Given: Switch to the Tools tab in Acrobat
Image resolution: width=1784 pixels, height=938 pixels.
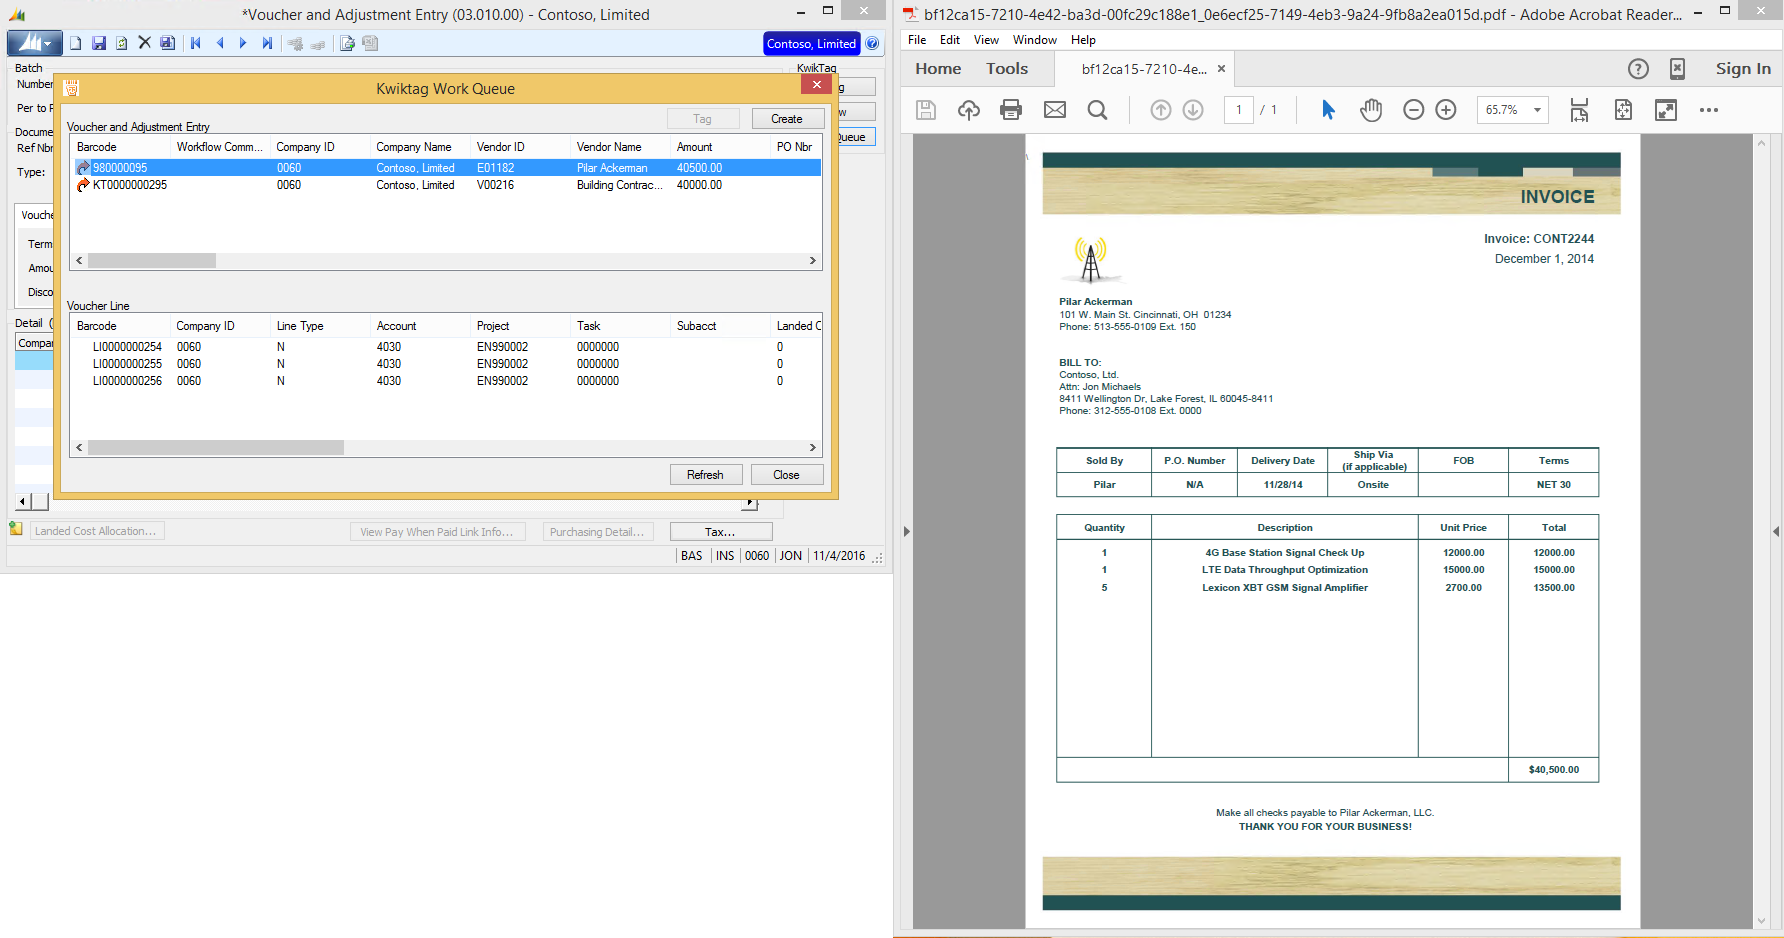Looking at the screenshot, I should (1007, 69).
